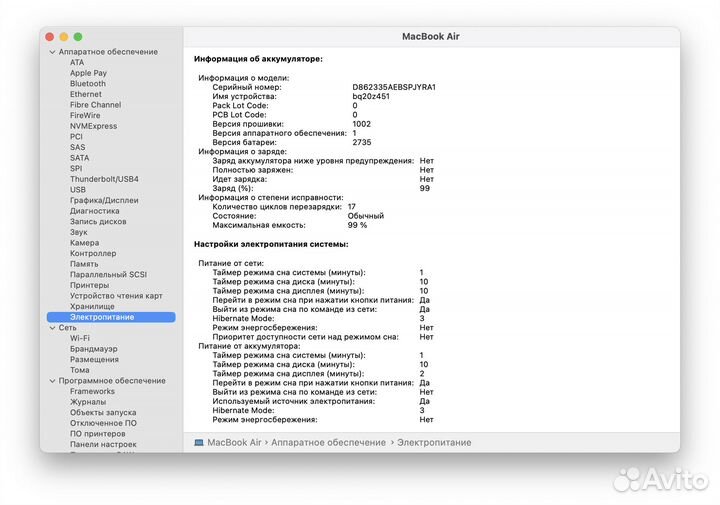Click Аппаратное обеспечение group label in sidebar
This screenshot has width=720, height=505.
108,52
